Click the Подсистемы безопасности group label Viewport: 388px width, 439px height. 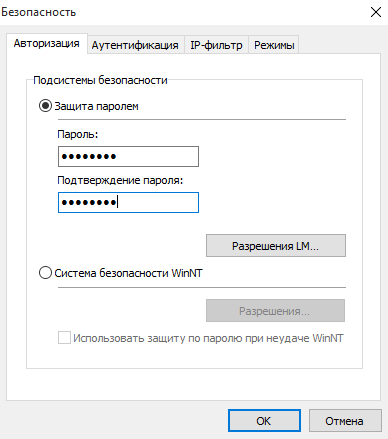coord(100,80)
